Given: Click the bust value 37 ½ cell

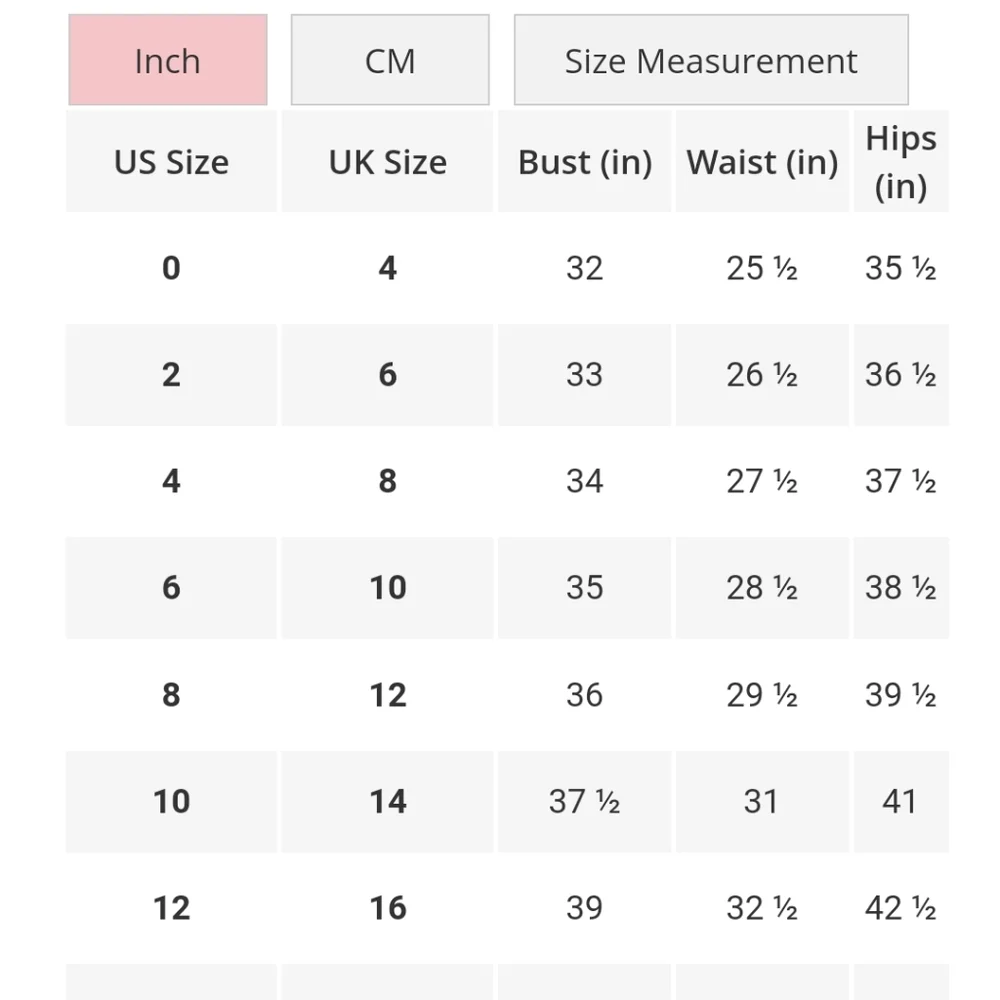Looking at the screenshot, I should [584, 801].
